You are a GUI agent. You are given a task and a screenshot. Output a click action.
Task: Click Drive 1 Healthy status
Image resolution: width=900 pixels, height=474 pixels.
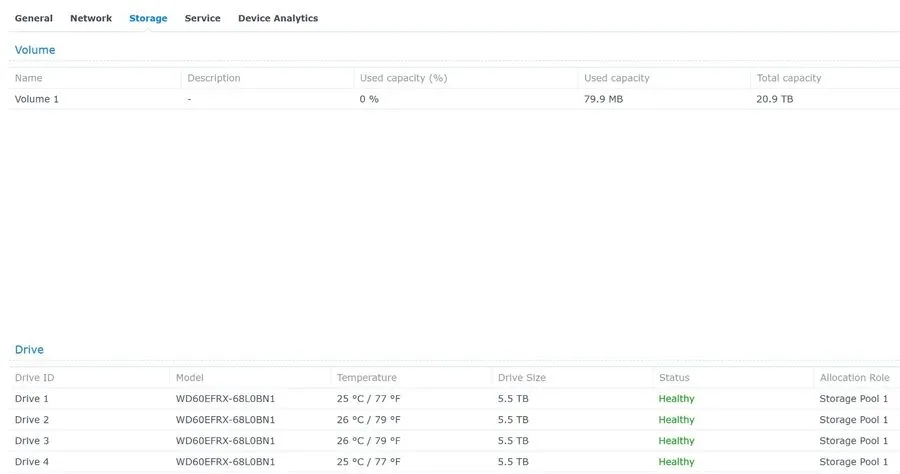[676, 399]
